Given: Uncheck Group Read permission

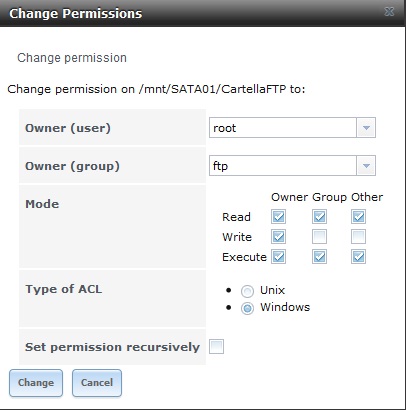Looking at the screenshot, I should 319,217.
